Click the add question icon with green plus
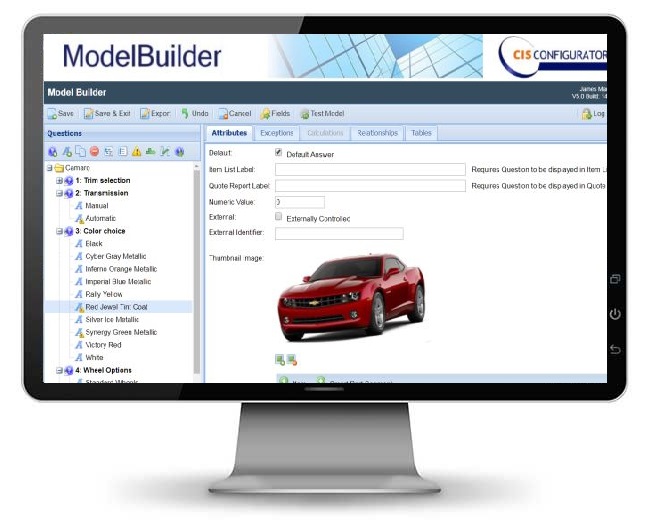Screen dimensions: 648x525 point(52,152)
